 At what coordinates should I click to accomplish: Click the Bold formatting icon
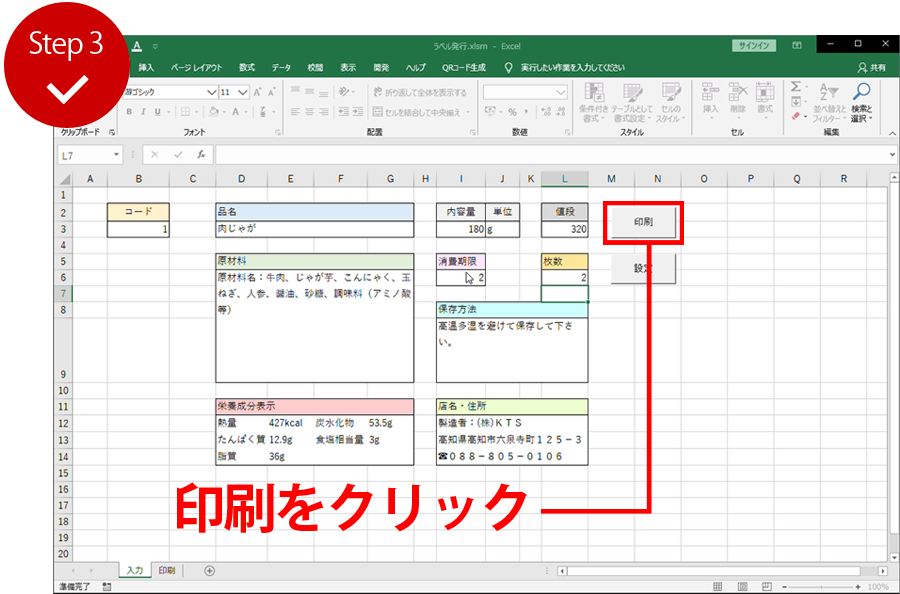[129, 112]
